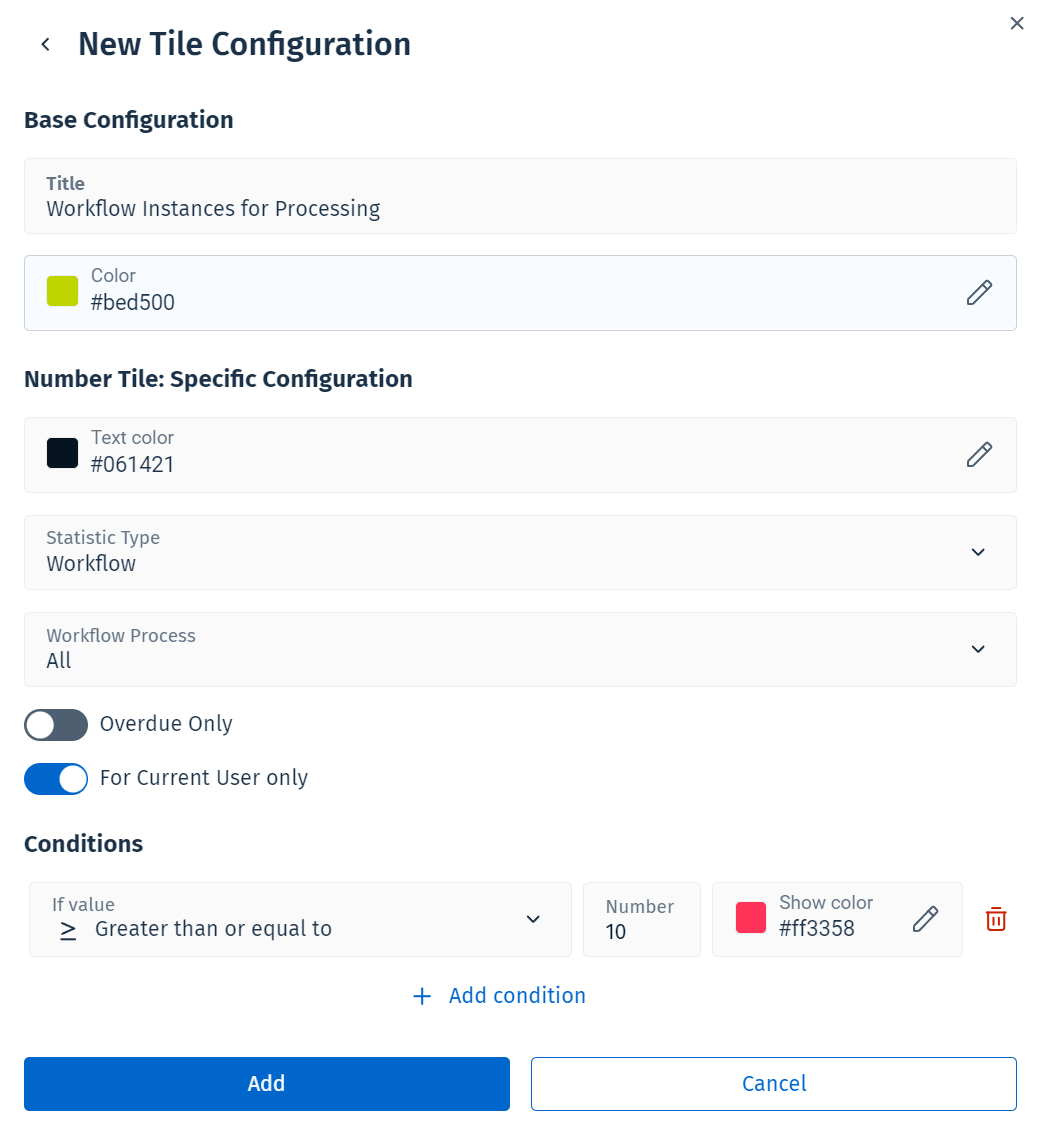Open the Statistic Type dropdown

click(978, 552)
